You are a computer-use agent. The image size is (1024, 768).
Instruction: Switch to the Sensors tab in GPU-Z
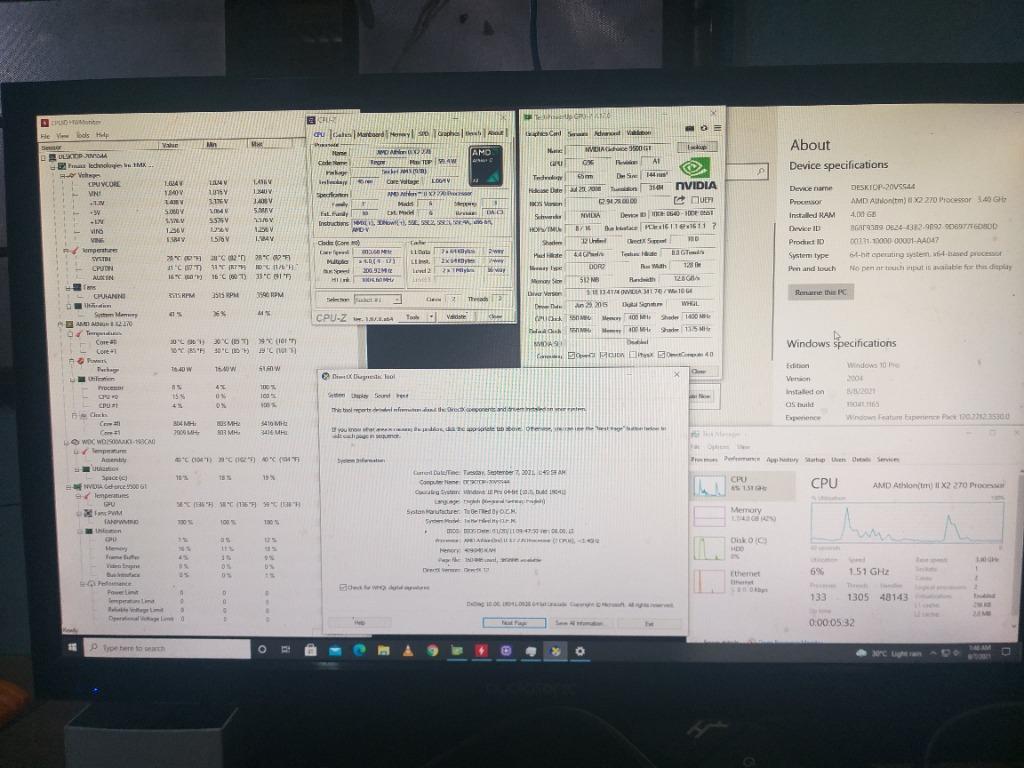click(577, 133)
